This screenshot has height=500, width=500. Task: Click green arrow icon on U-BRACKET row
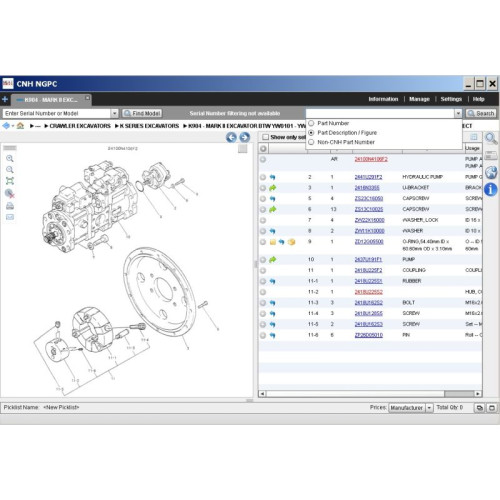[x=273, y=188]
